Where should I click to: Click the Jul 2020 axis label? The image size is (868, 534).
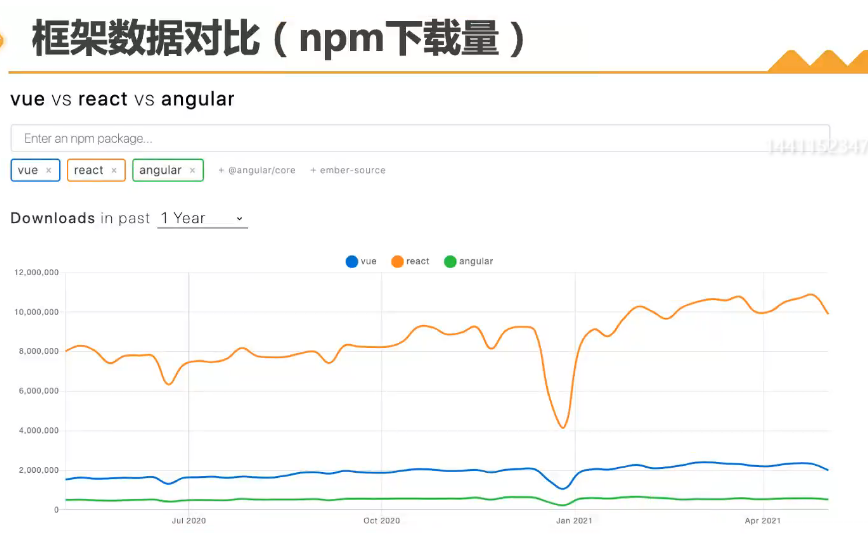(189, 521)
